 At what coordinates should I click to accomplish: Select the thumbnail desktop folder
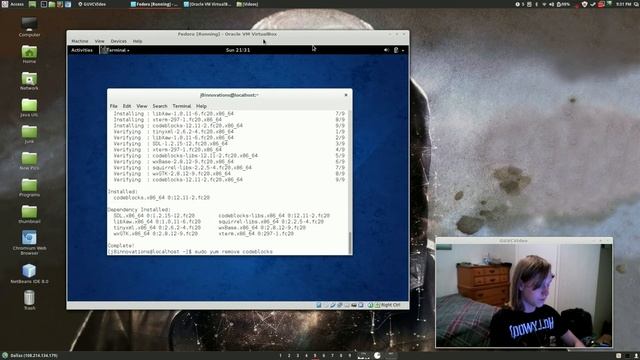29,214
